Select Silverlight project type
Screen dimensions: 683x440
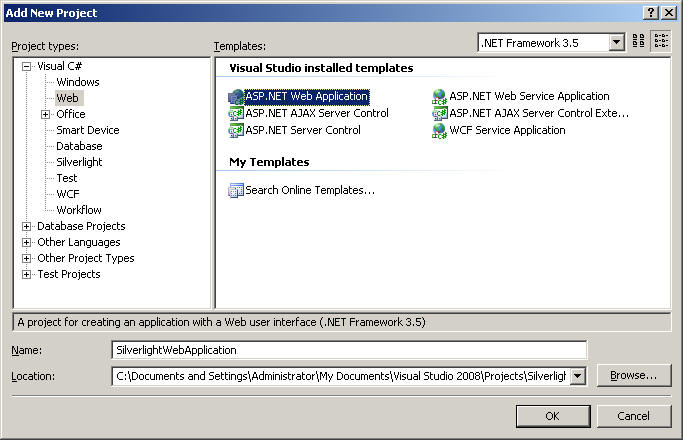79,162
